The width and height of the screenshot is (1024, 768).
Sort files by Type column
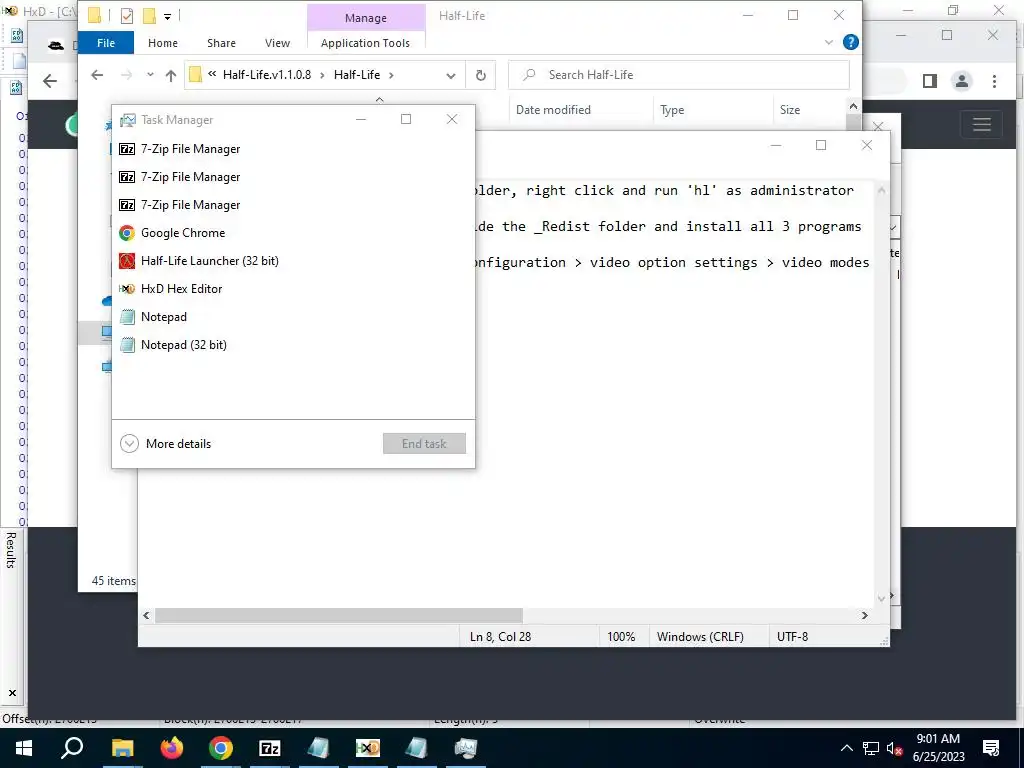point(712,110)
